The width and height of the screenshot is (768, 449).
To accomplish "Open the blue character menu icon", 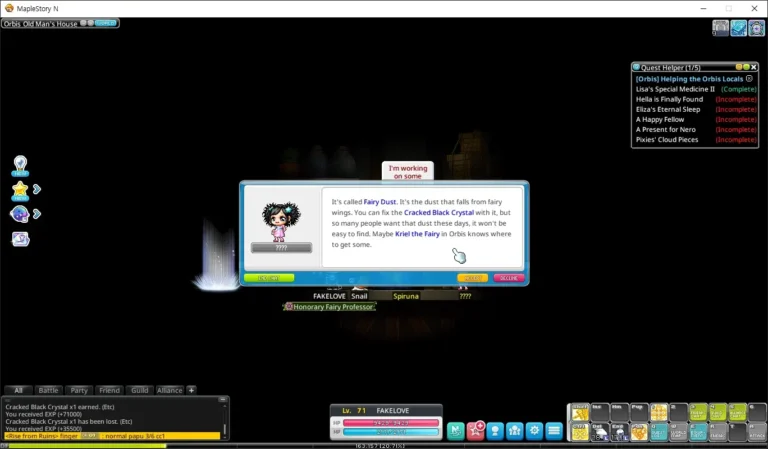I will (495, 431).
